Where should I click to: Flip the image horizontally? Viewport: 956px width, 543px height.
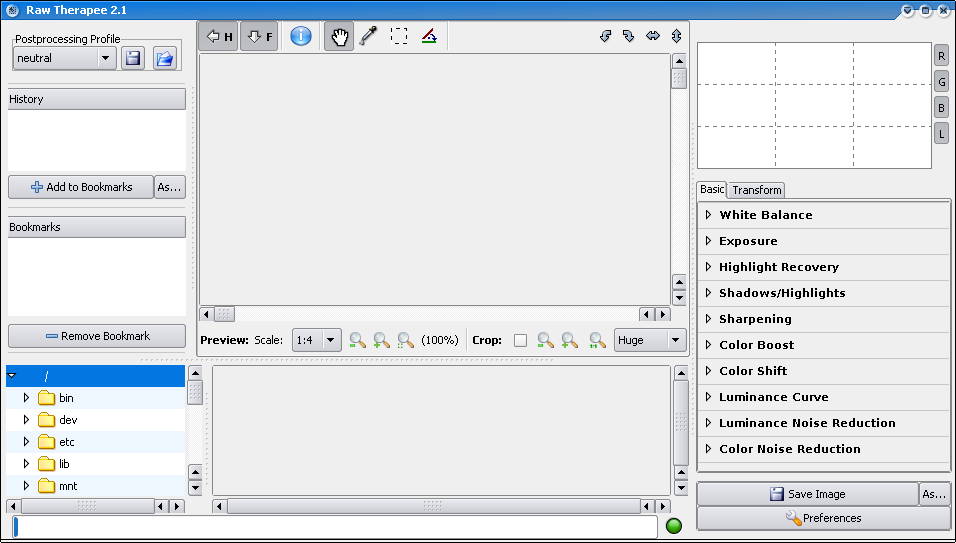653,37
